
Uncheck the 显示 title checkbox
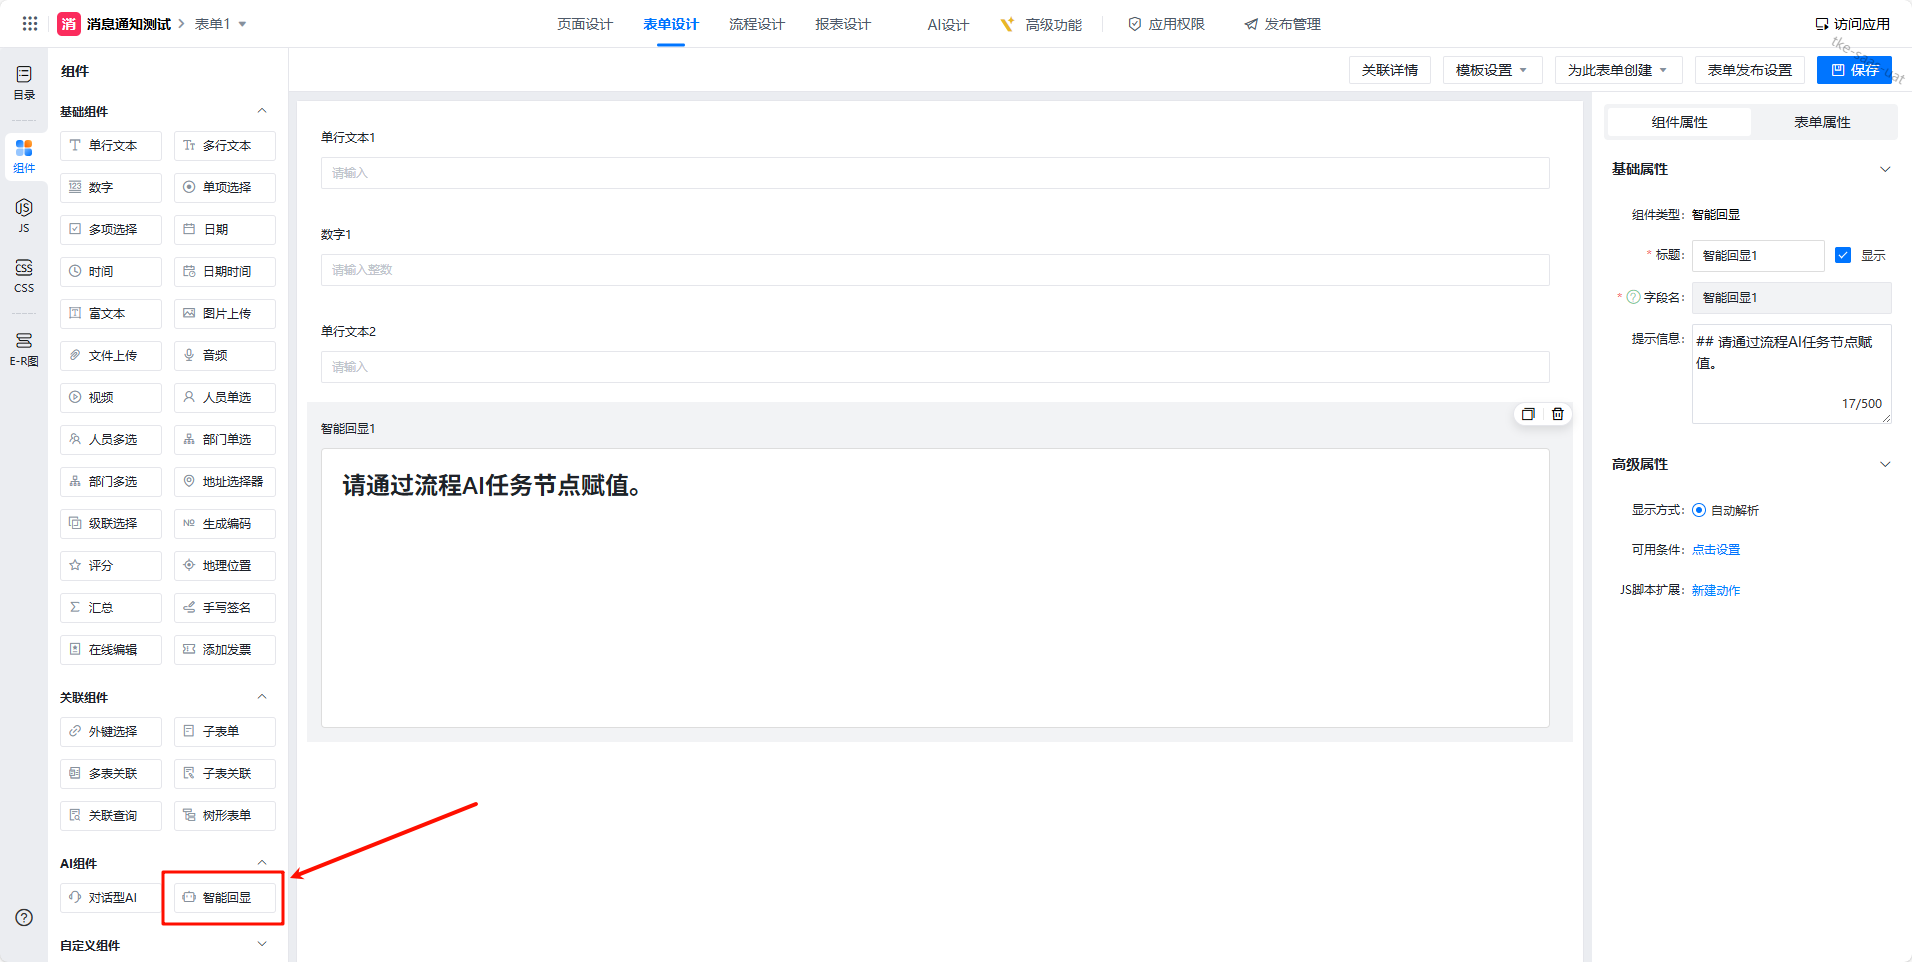(1843, 255)
